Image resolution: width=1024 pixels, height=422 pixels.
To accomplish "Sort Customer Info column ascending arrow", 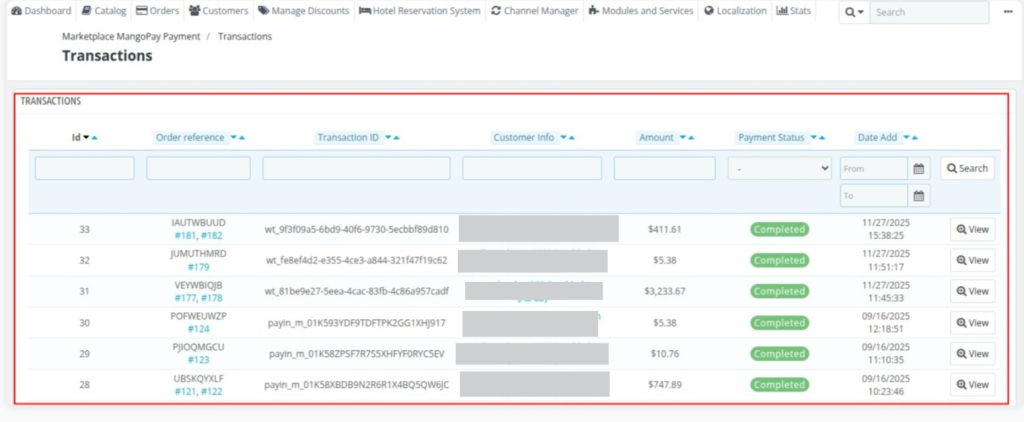I will point(572,138).
